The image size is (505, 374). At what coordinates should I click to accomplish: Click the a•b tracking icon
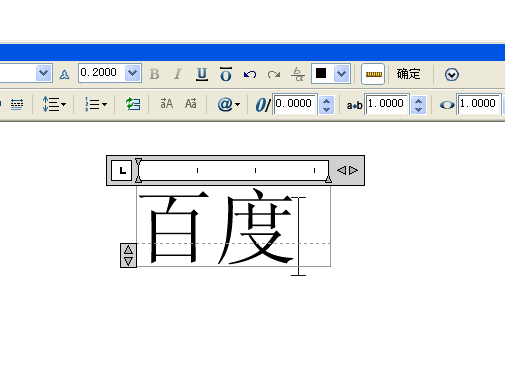(354, 105)
